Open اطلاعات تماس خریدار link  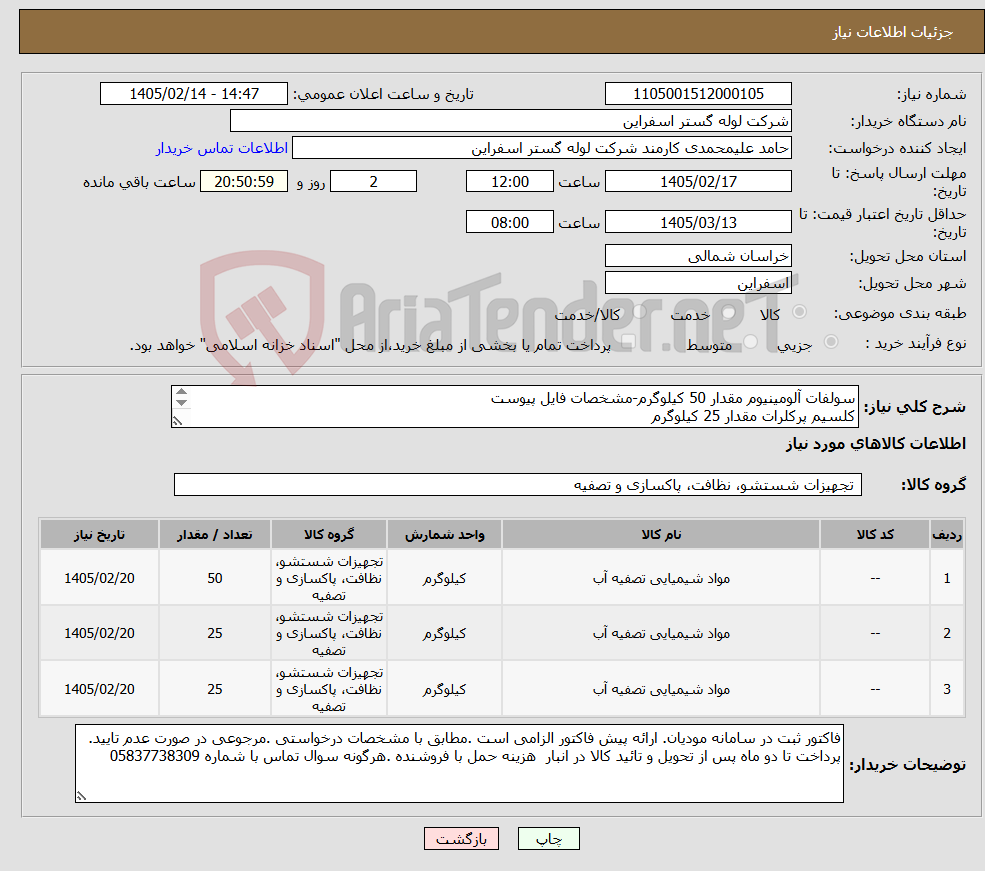pos(222,148)
